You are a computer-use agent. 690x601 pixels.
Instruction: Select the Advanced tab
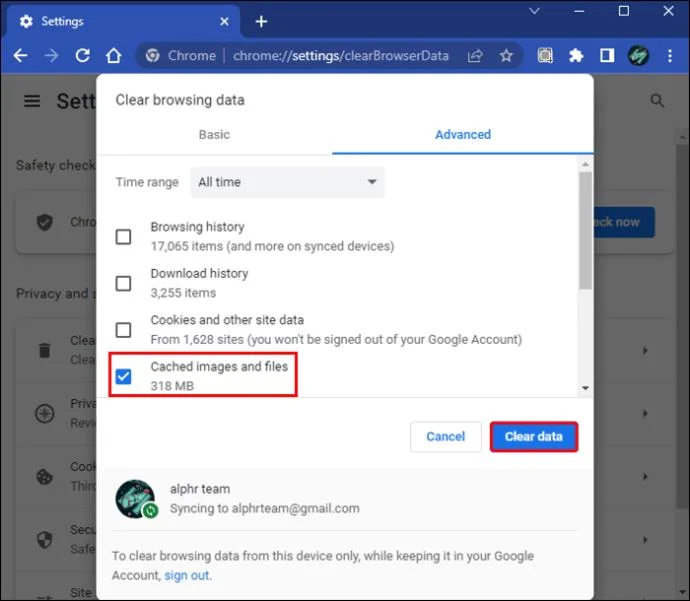pos(462,134)
